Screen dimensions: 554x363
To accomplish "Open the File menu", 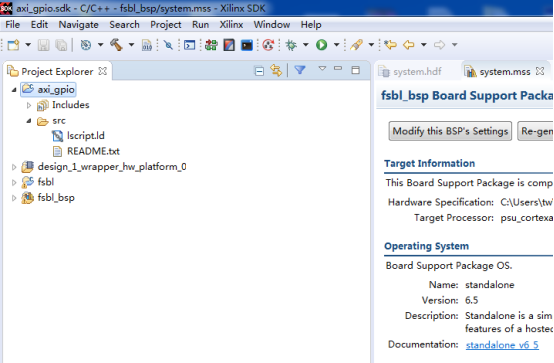I will [x=13, y=25].
